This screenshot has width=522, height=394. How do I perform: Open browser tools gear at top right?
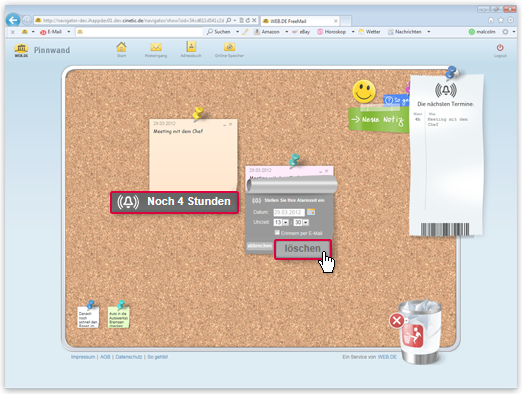click(x=511, y=20)
